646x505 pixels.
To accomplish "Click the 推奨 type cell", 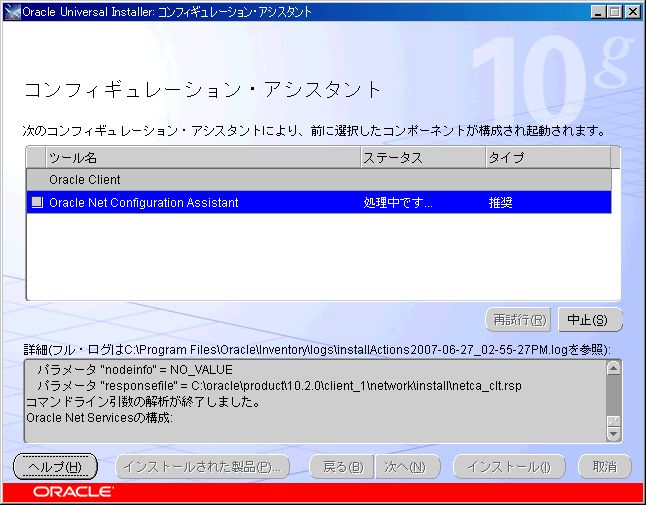I will (501, 203).
